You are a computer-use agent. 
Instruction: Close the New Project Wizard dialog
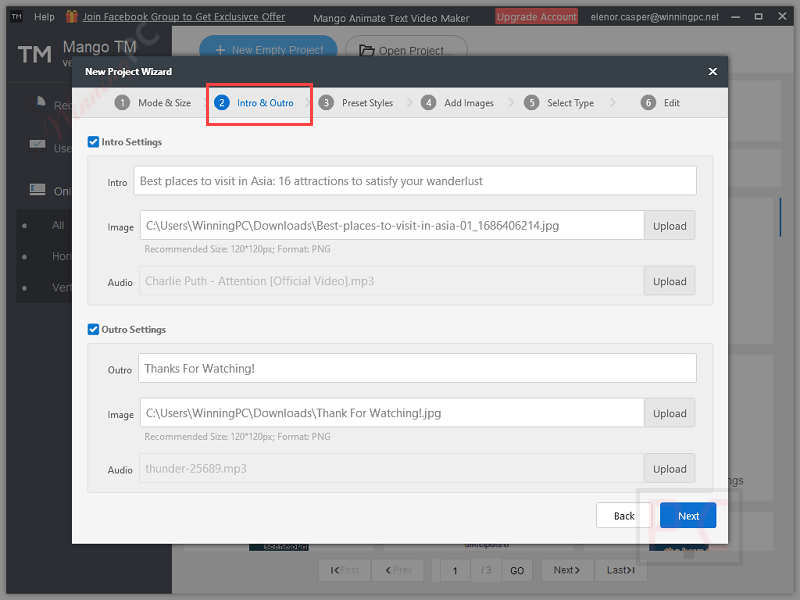tap(712, 71)
